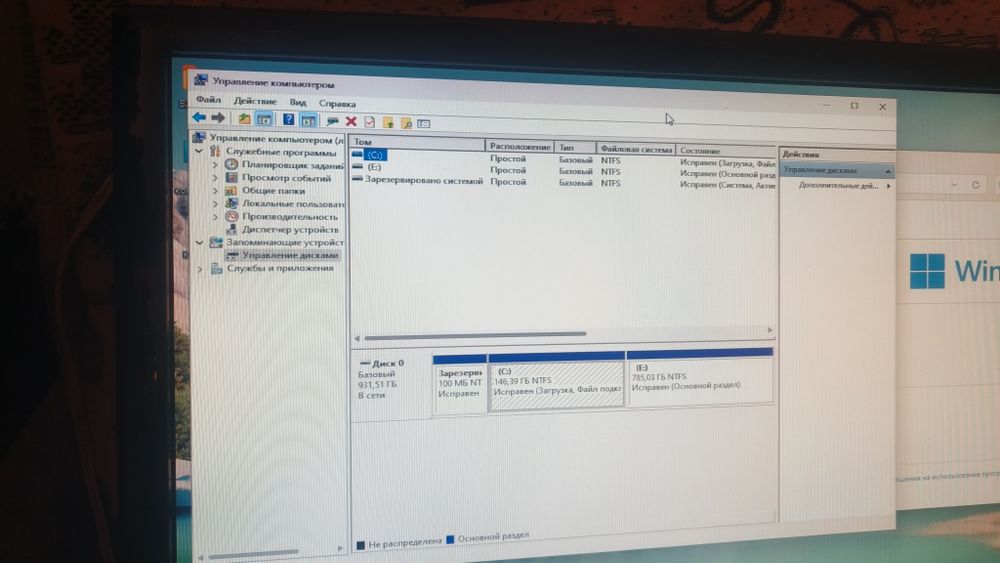Click the tree pane horizontal scrollbar thumb
Image resolution: width=1000 pixels, height=563 pixels.
[254, 553]
